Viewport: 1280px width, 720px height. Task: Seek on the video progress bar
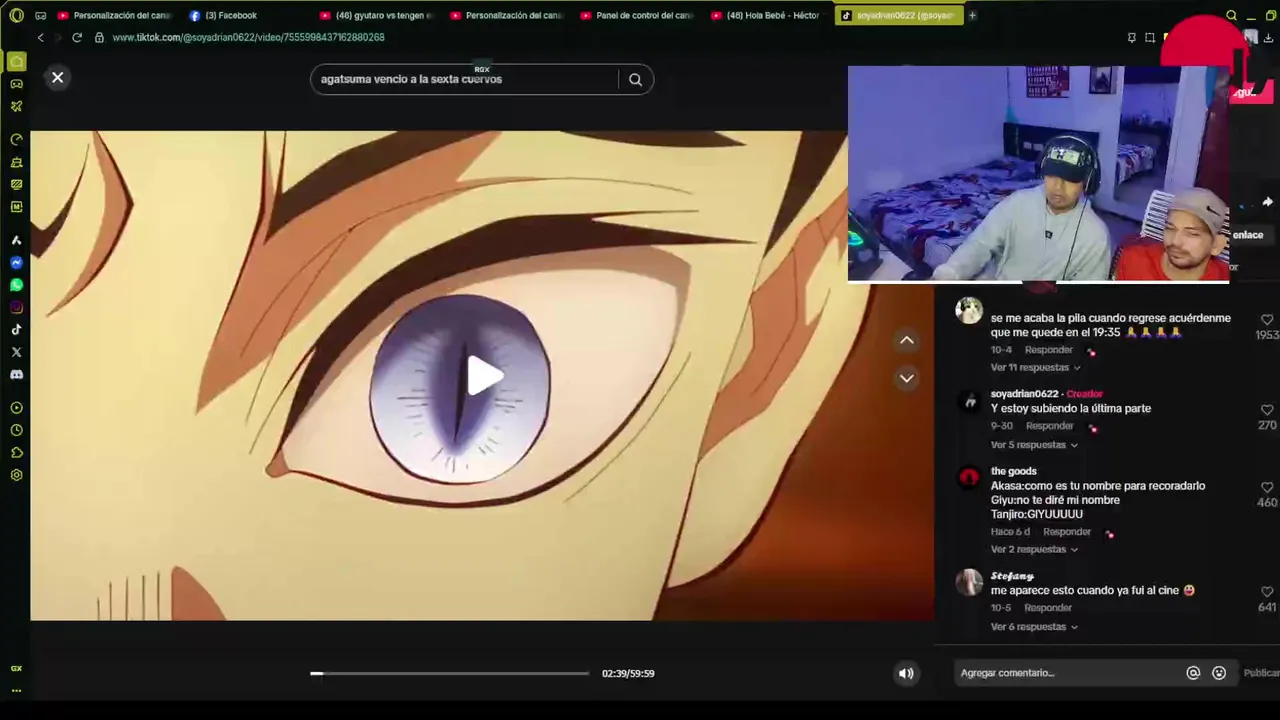449,674
